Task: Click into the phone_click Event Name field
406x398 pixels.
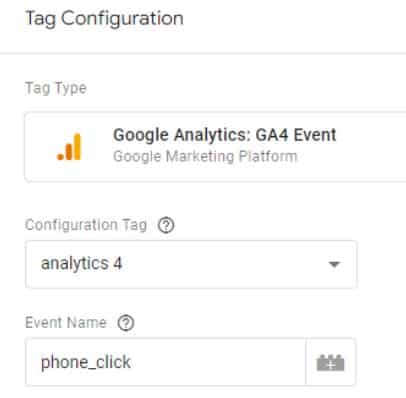Action: (x=165, y=362)
